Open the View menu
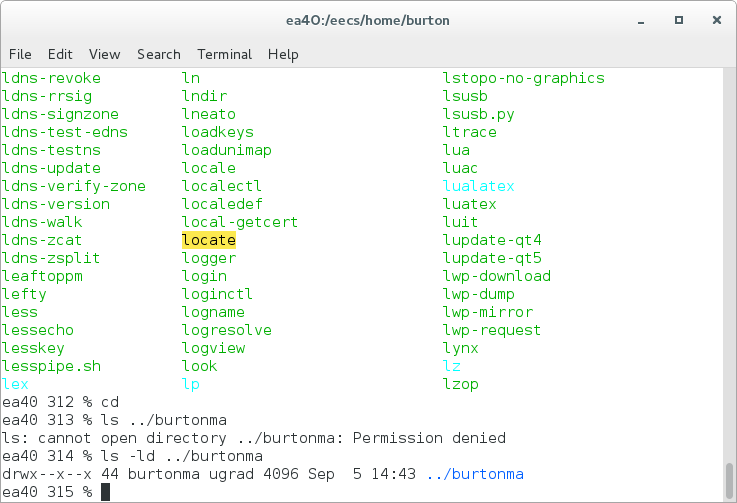 coord(104,55)
